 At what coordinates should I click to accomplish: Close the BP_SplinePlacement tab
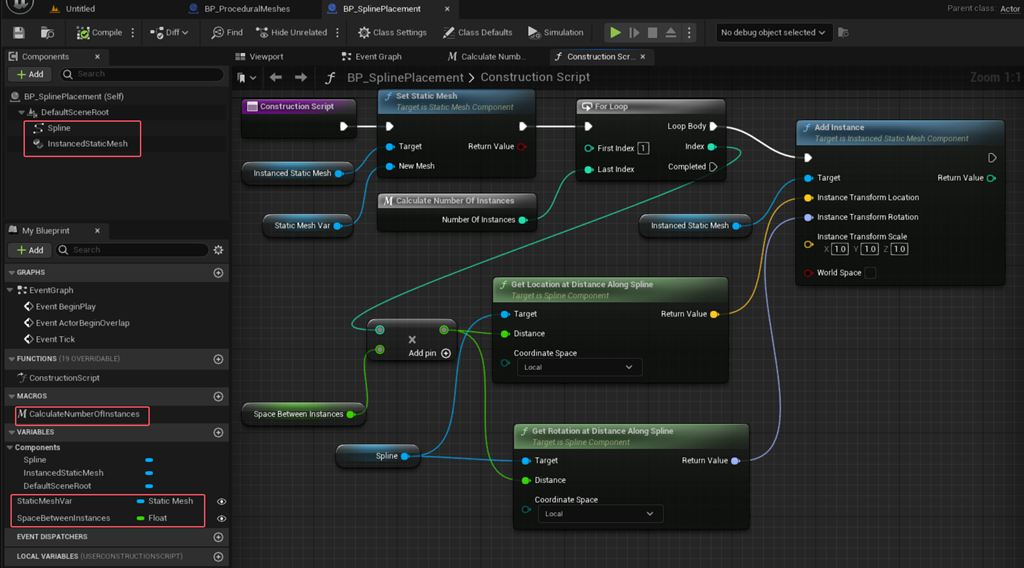[447, 9]
